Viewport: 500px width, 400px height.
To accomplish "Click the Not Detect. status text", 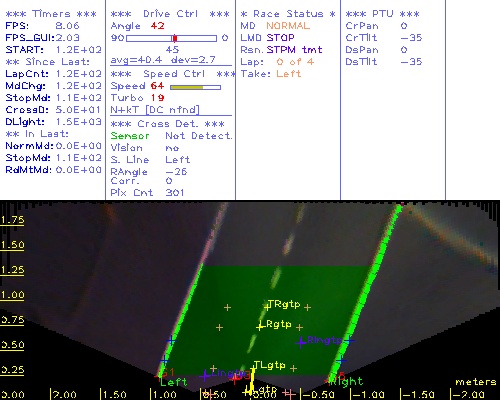I will [x=199, y=136].
